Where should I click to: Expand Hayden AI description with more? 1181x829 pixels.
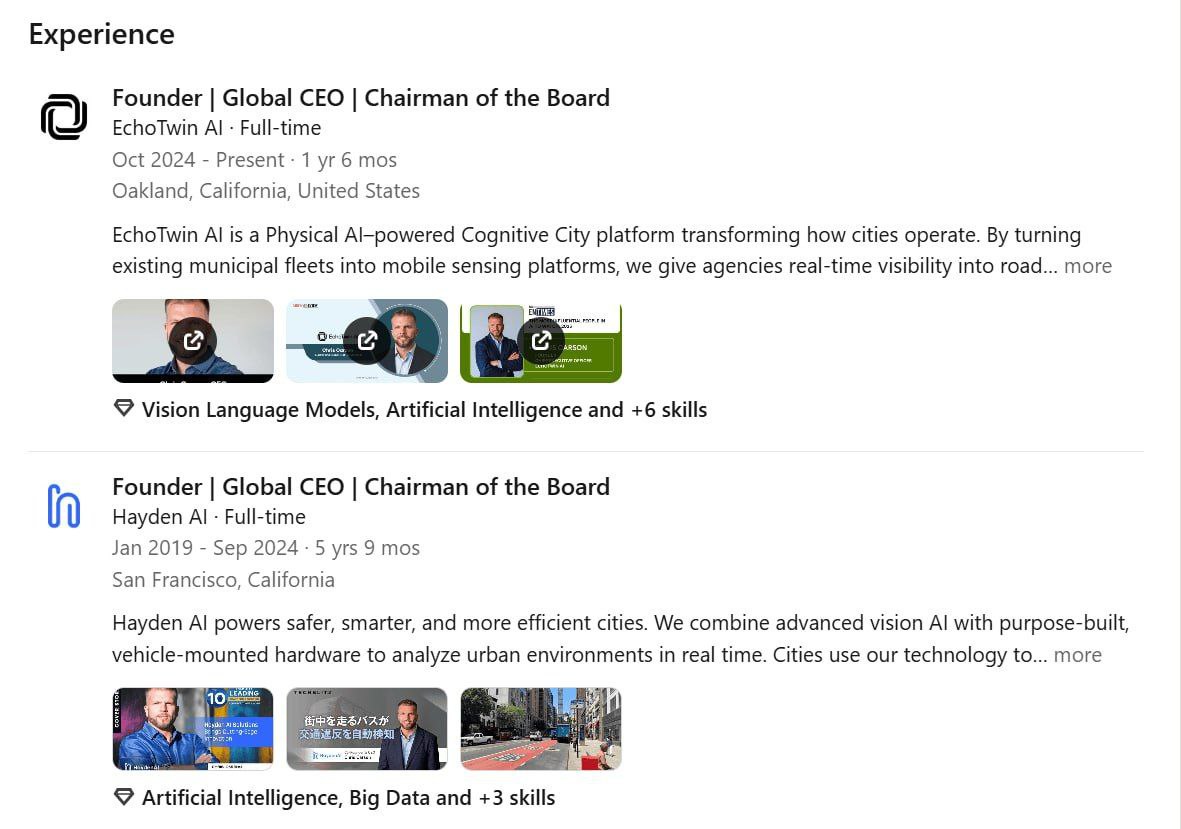[1077, 655]
